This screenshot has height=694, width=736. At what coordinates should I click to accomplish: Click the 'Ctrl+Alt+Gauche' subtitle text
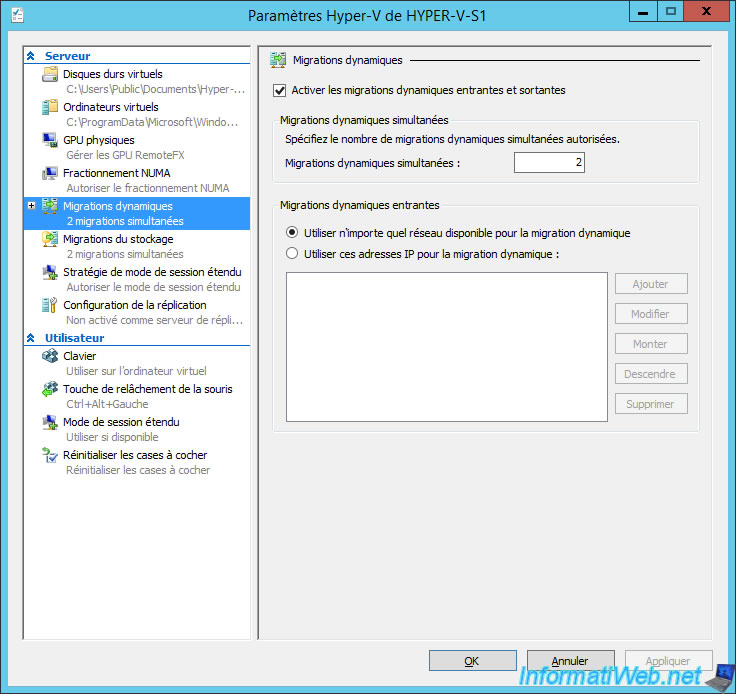107,404
